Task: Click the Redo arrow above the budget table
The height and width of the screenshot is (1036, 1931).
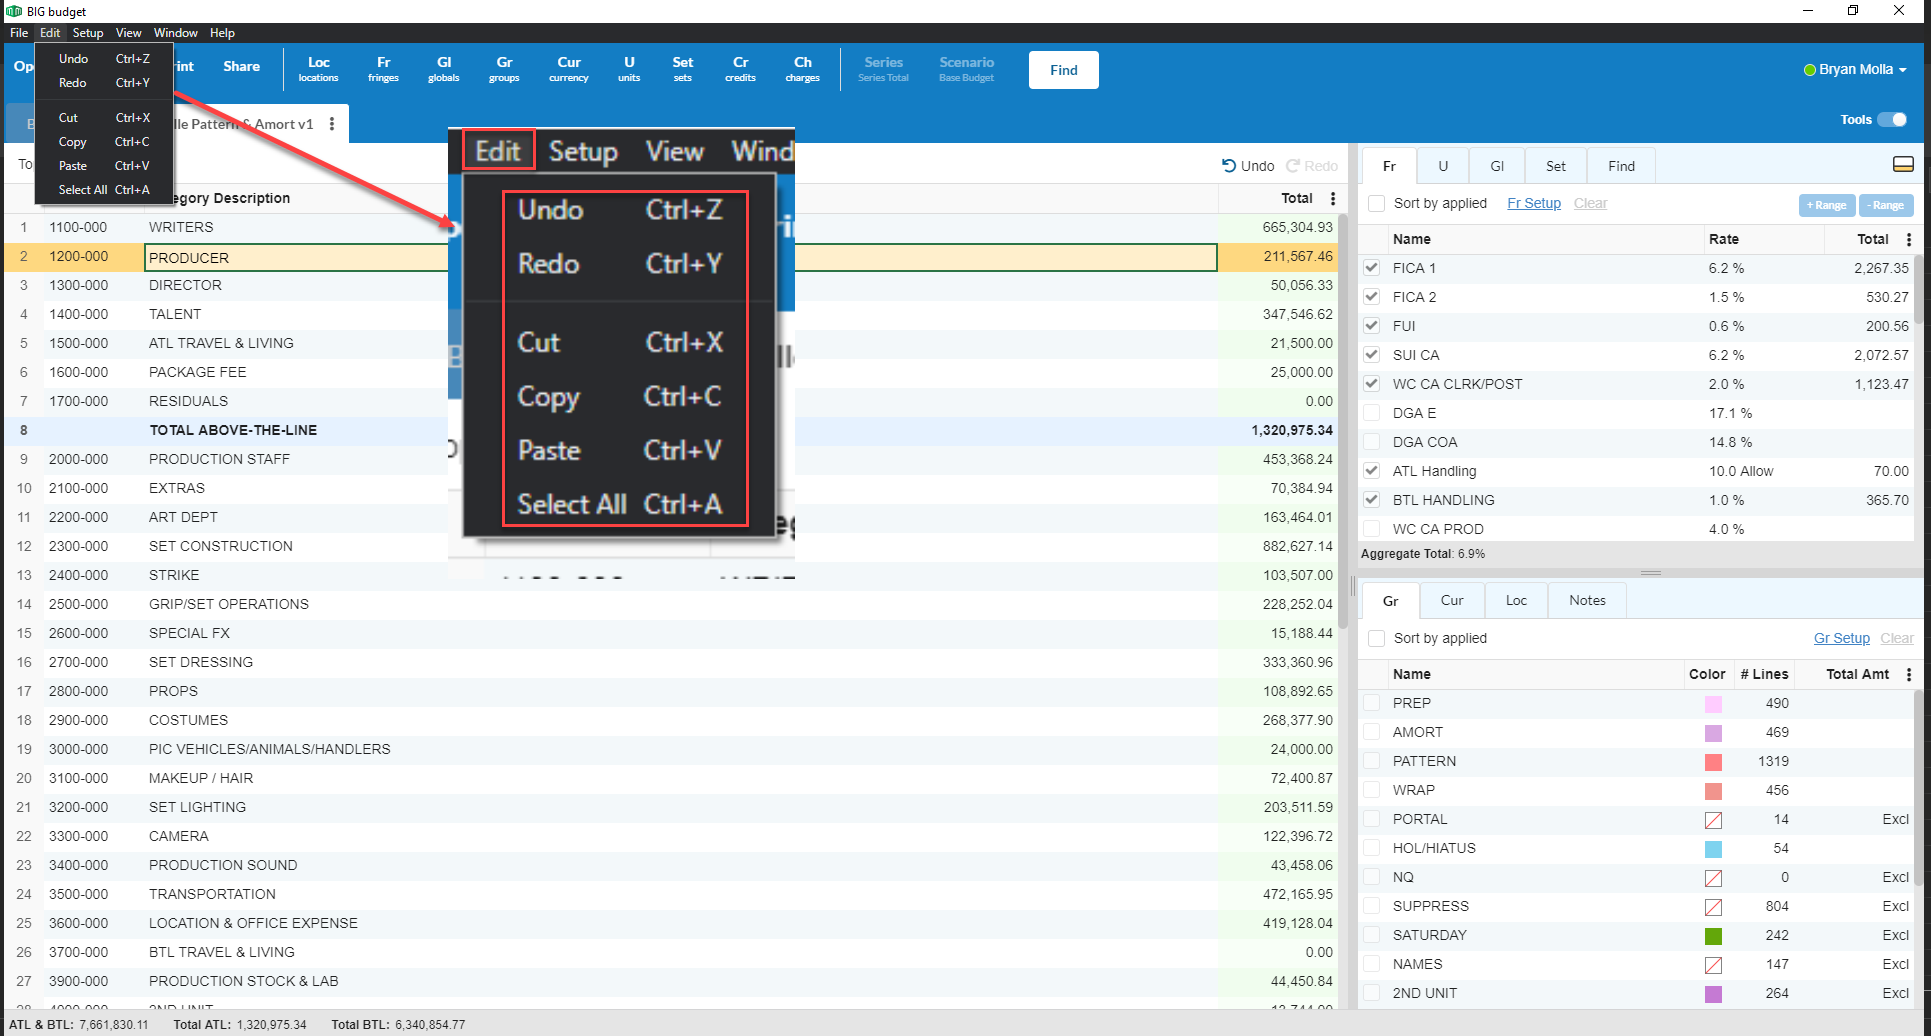Action: (1312, 166)
